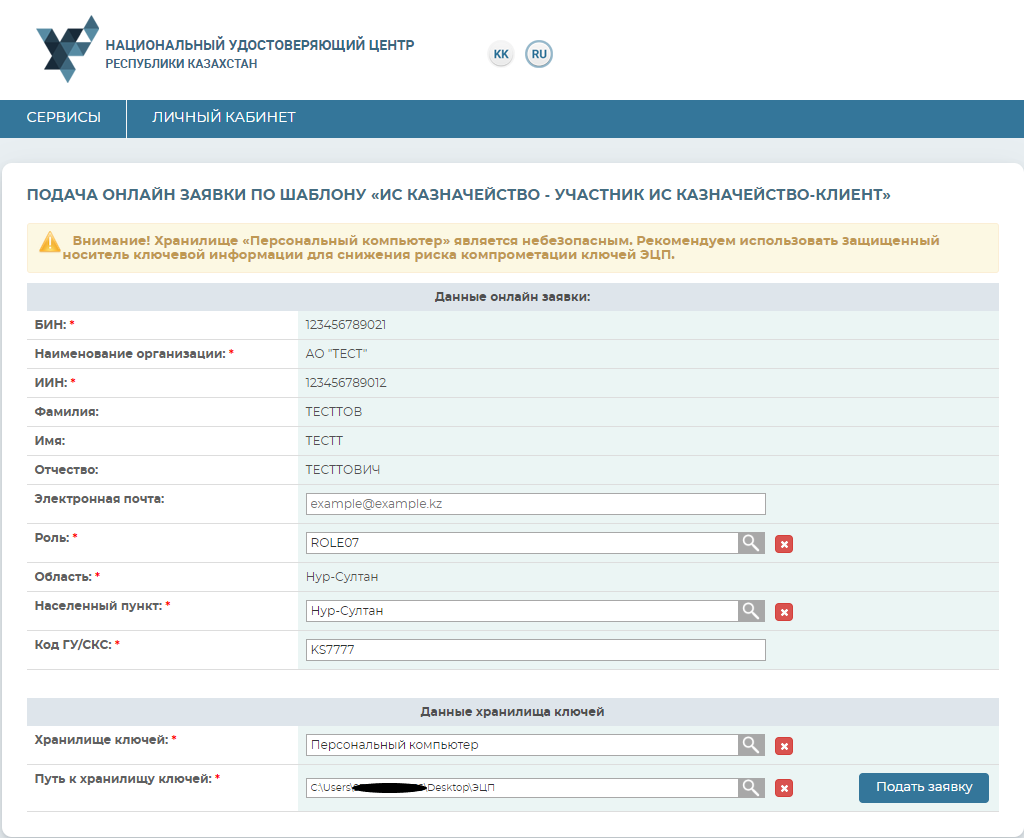Clear the Хранилище ключей selection

tap(785, 746)
